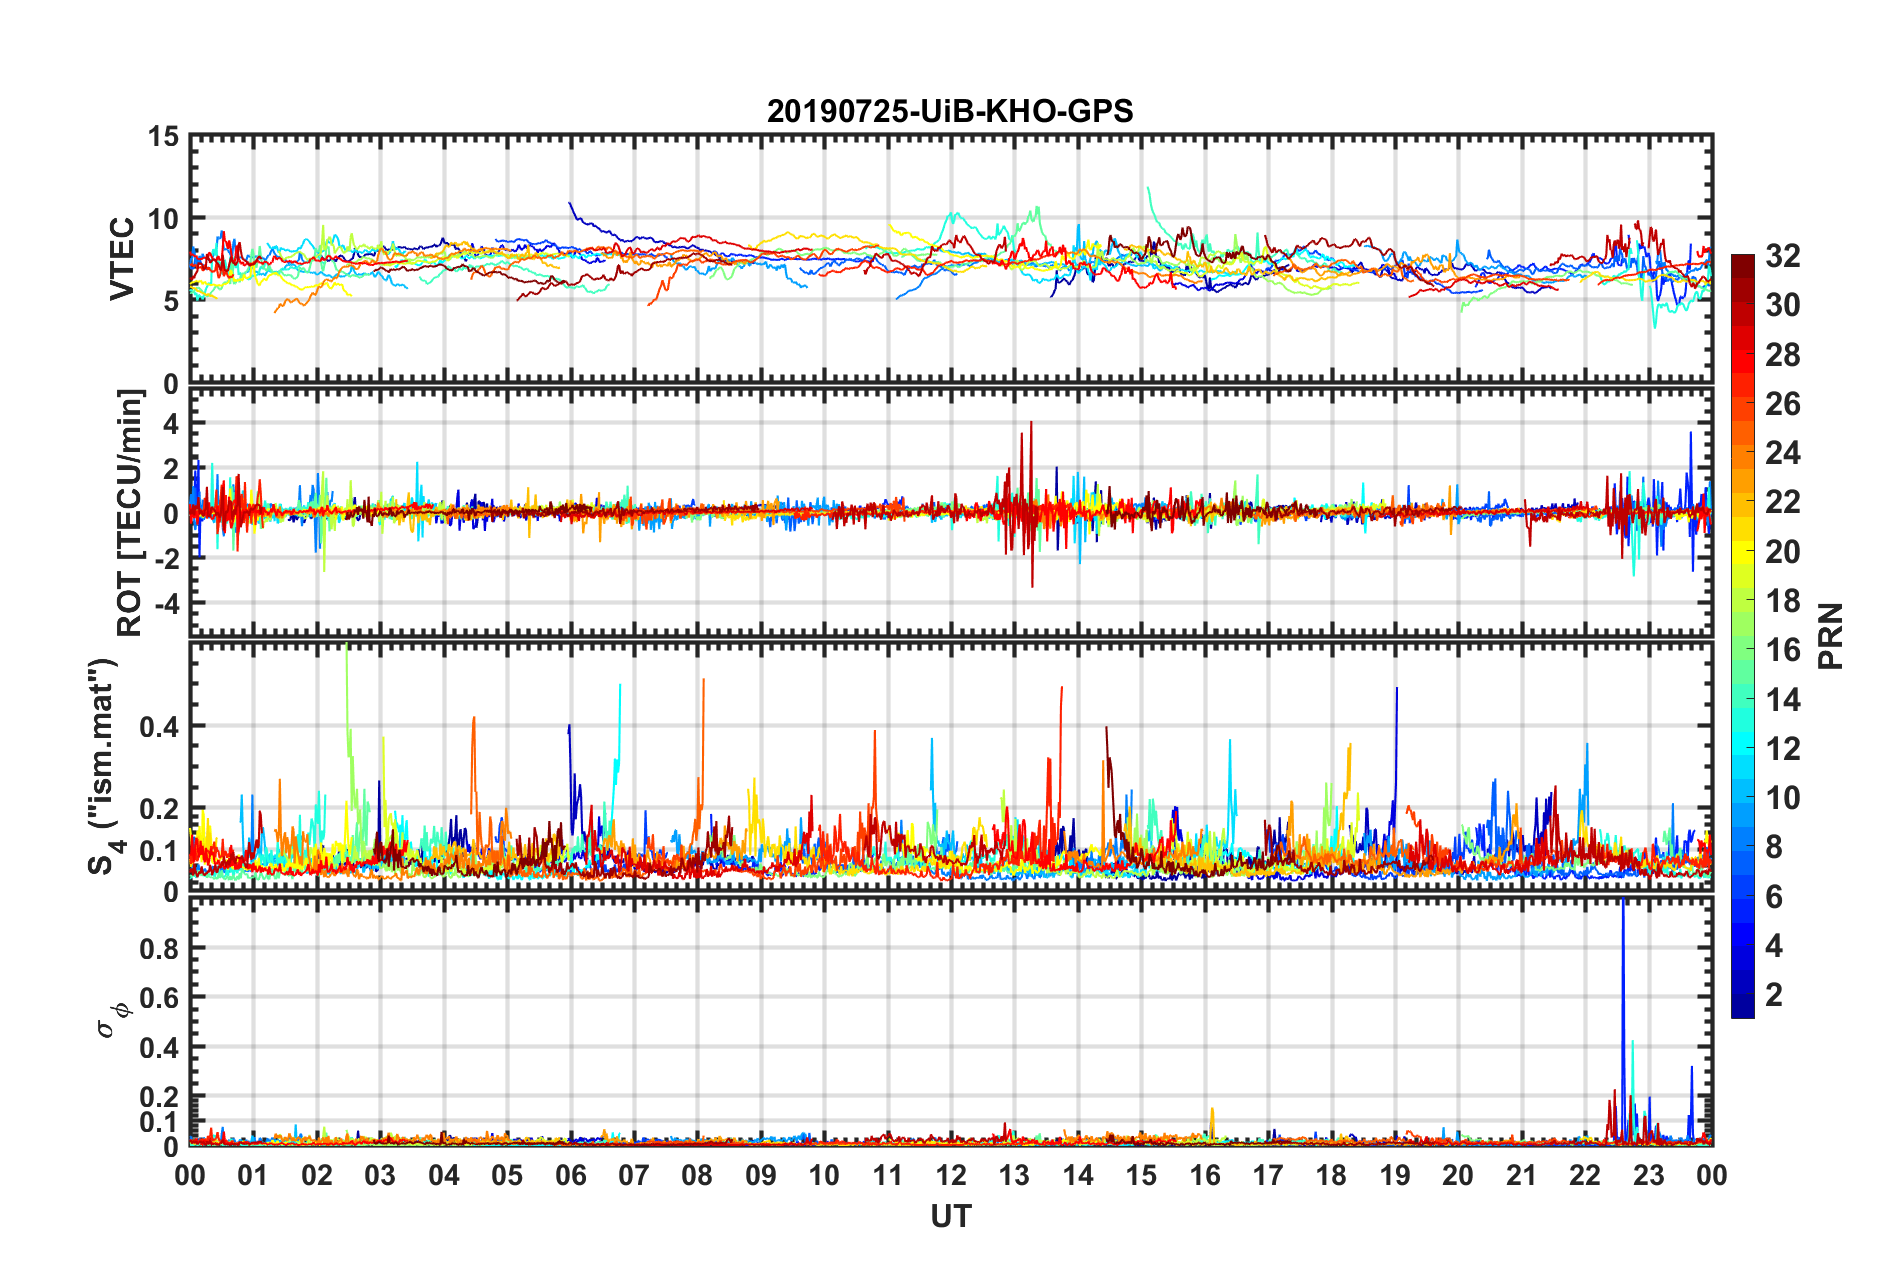Click the 13 UT tick label

pos(1014,1175)
